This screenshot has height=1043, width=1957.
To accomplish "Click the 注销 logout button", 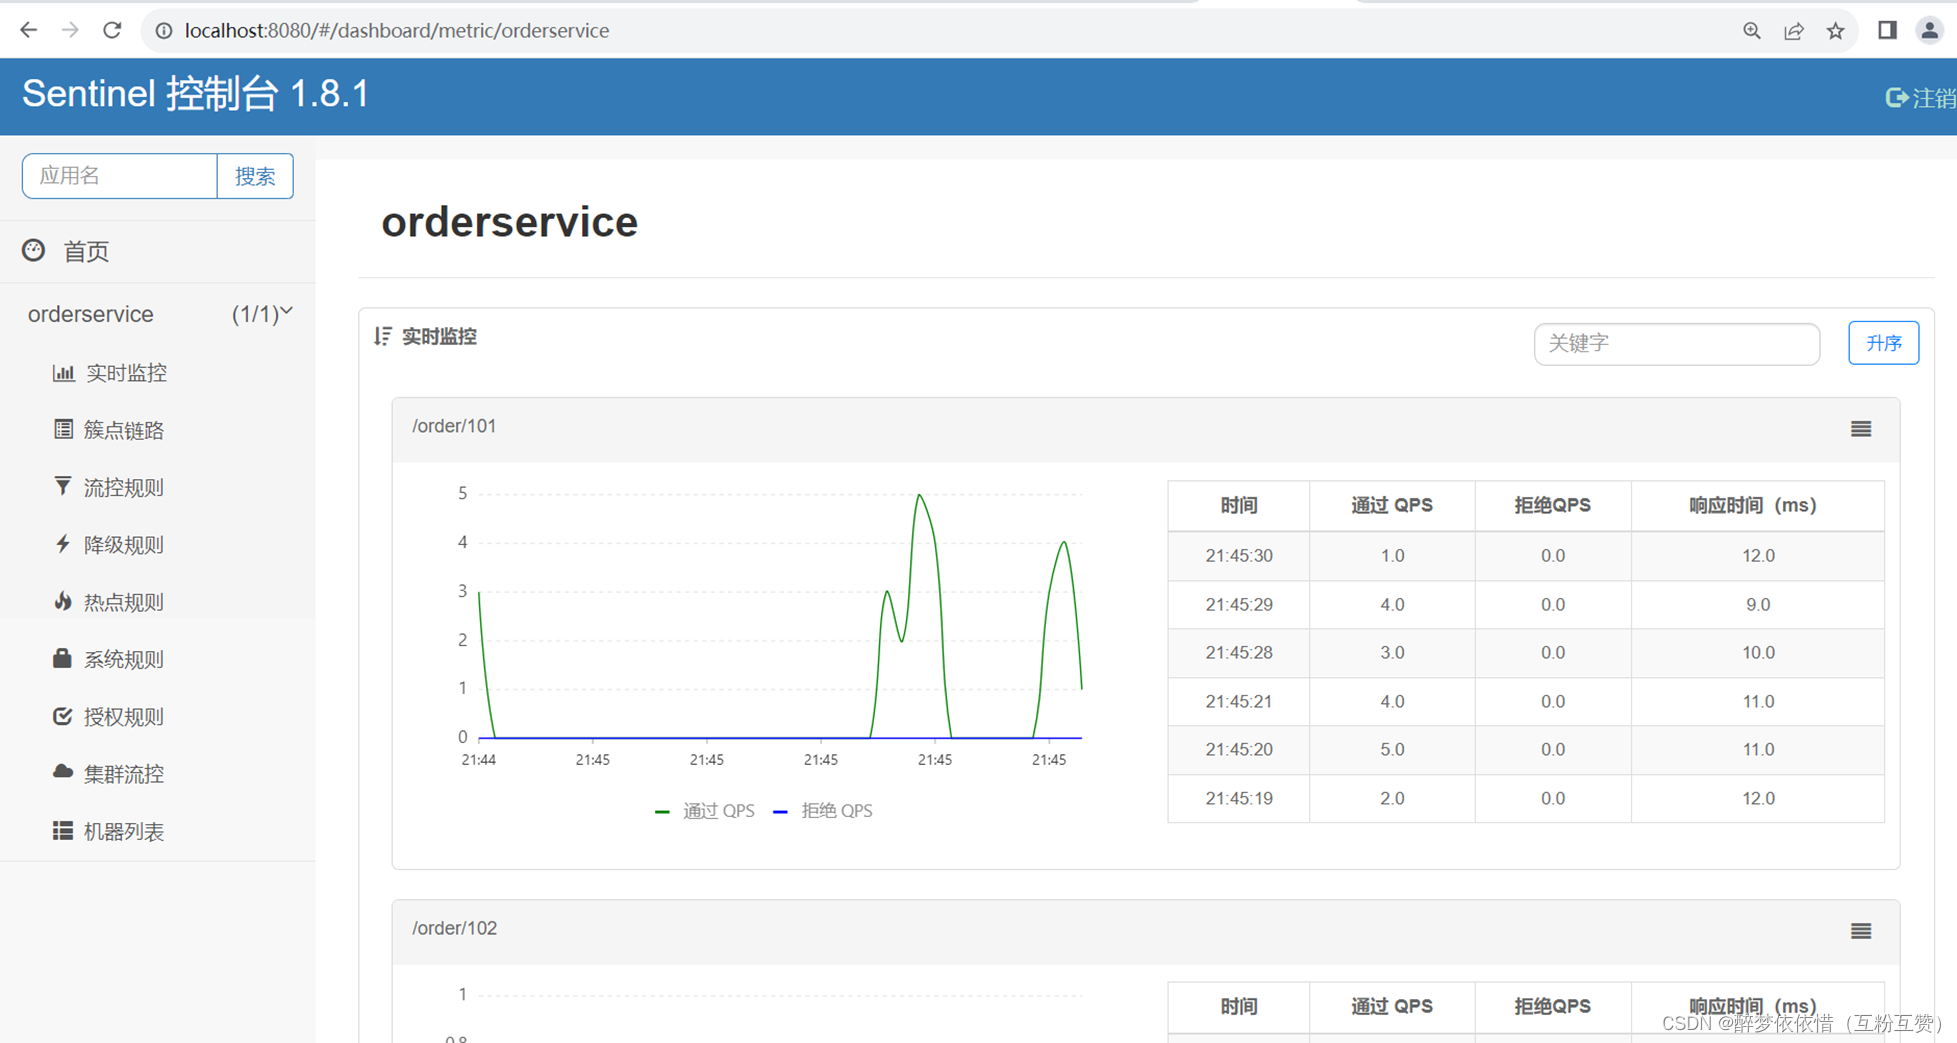I will tap(1920, 97).
